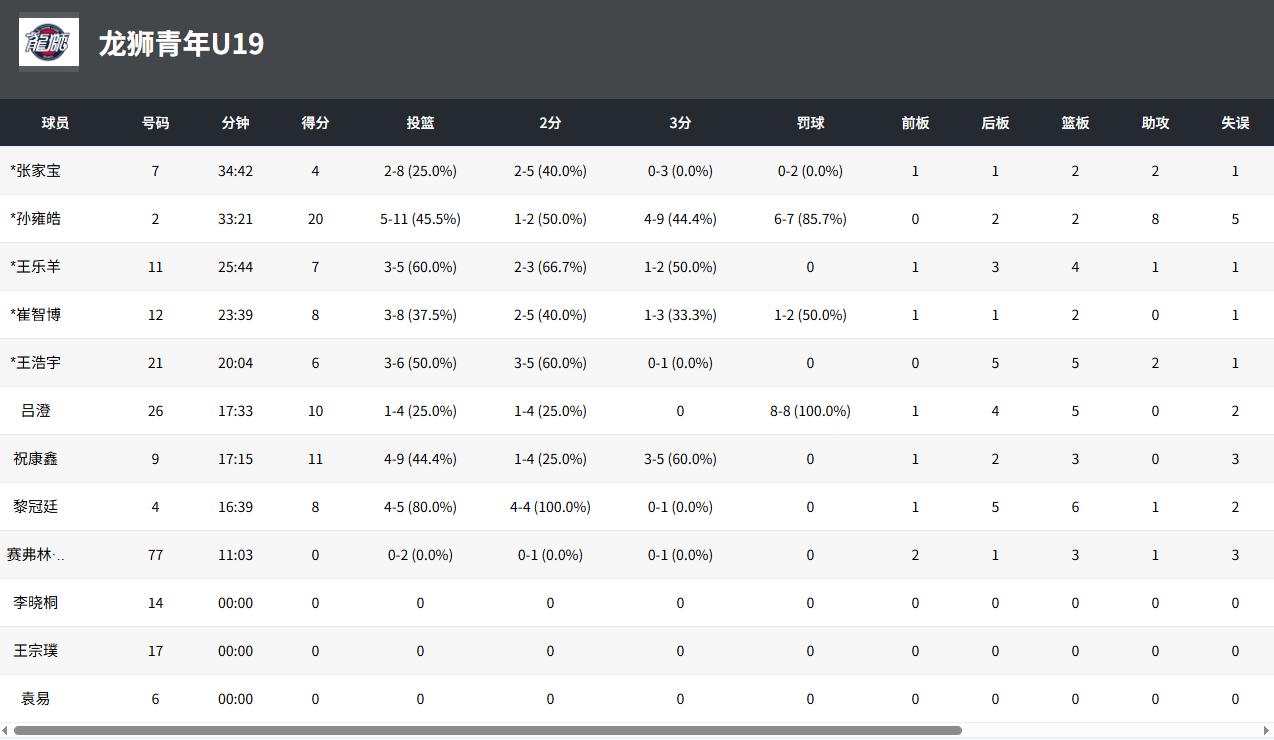This screenshot has height=740, width=1274.
Task: Click the 龙狮 team logo icon
Action: pos(49,43)
